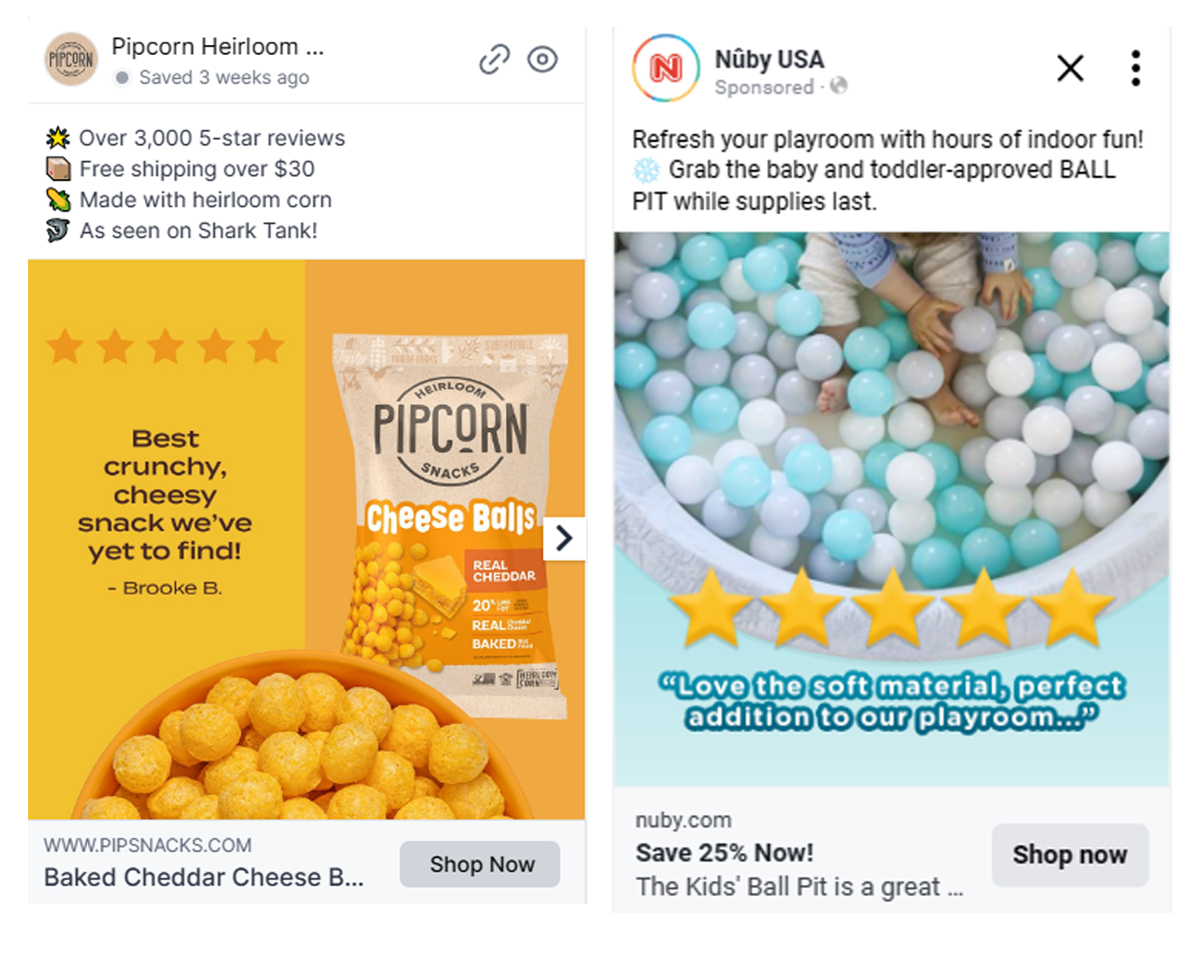Open the nuby.com link
The image size is (1200, 959).
point(683,819)
